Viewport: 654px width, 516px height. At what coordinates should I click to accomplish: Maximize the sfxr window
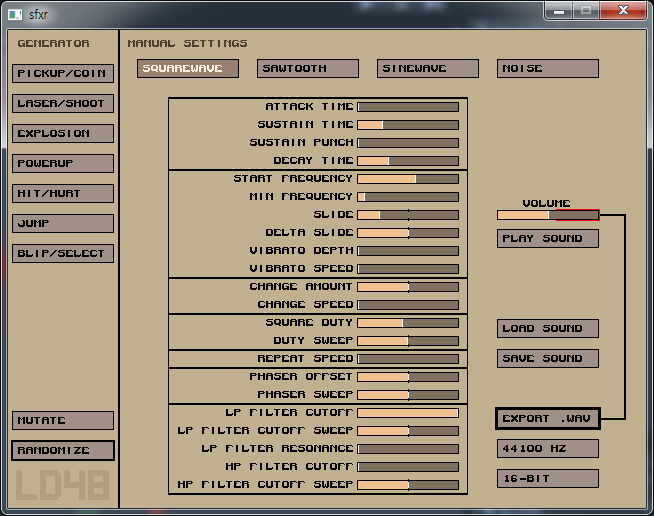586,10
